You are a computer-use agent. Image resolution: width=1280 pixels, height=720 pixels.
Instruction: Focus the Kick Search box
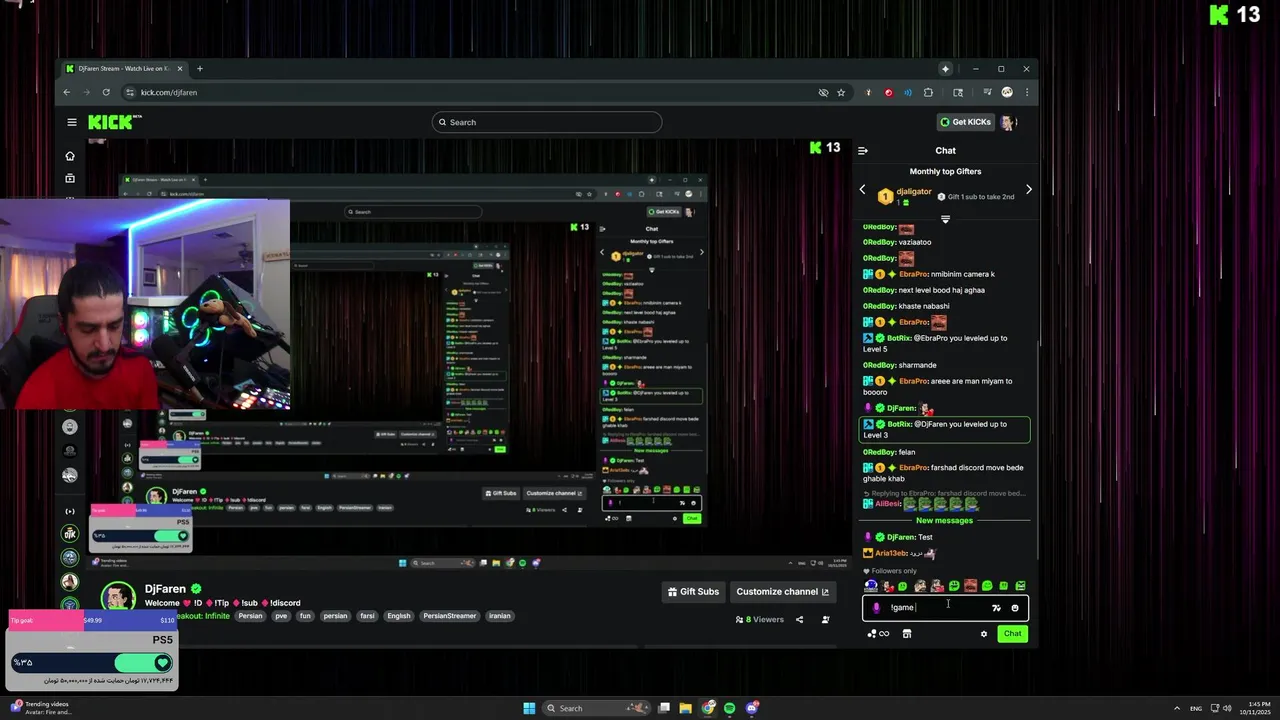(547, 122)
